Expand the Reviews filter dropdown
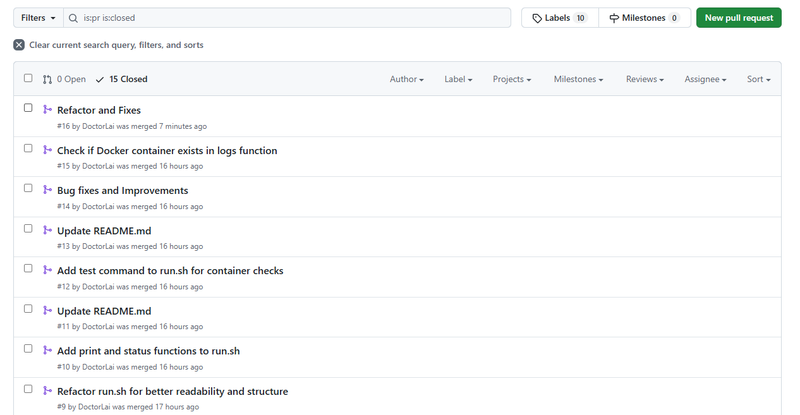The height and width of the screenshot is (415, 800). click(x=644, y=79)
